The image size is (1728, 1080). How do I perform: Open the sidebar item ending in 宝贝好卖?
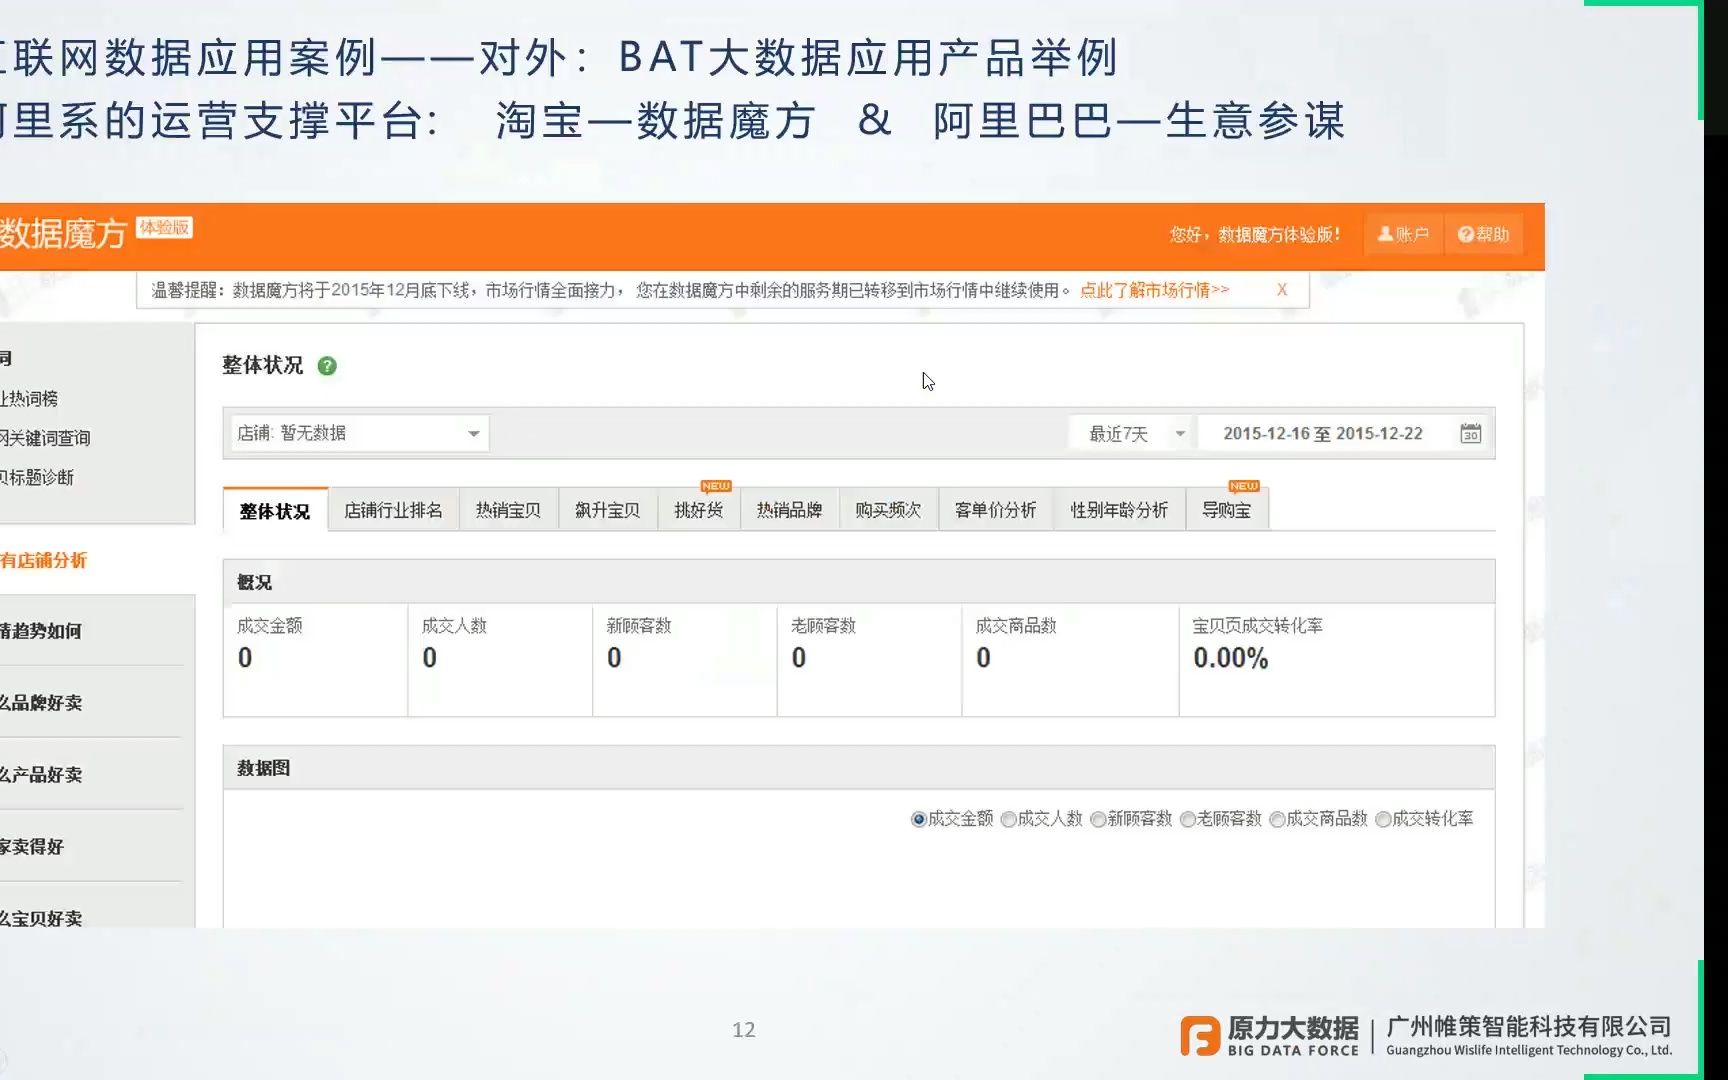pyautogui.click(x=41, y=919)
